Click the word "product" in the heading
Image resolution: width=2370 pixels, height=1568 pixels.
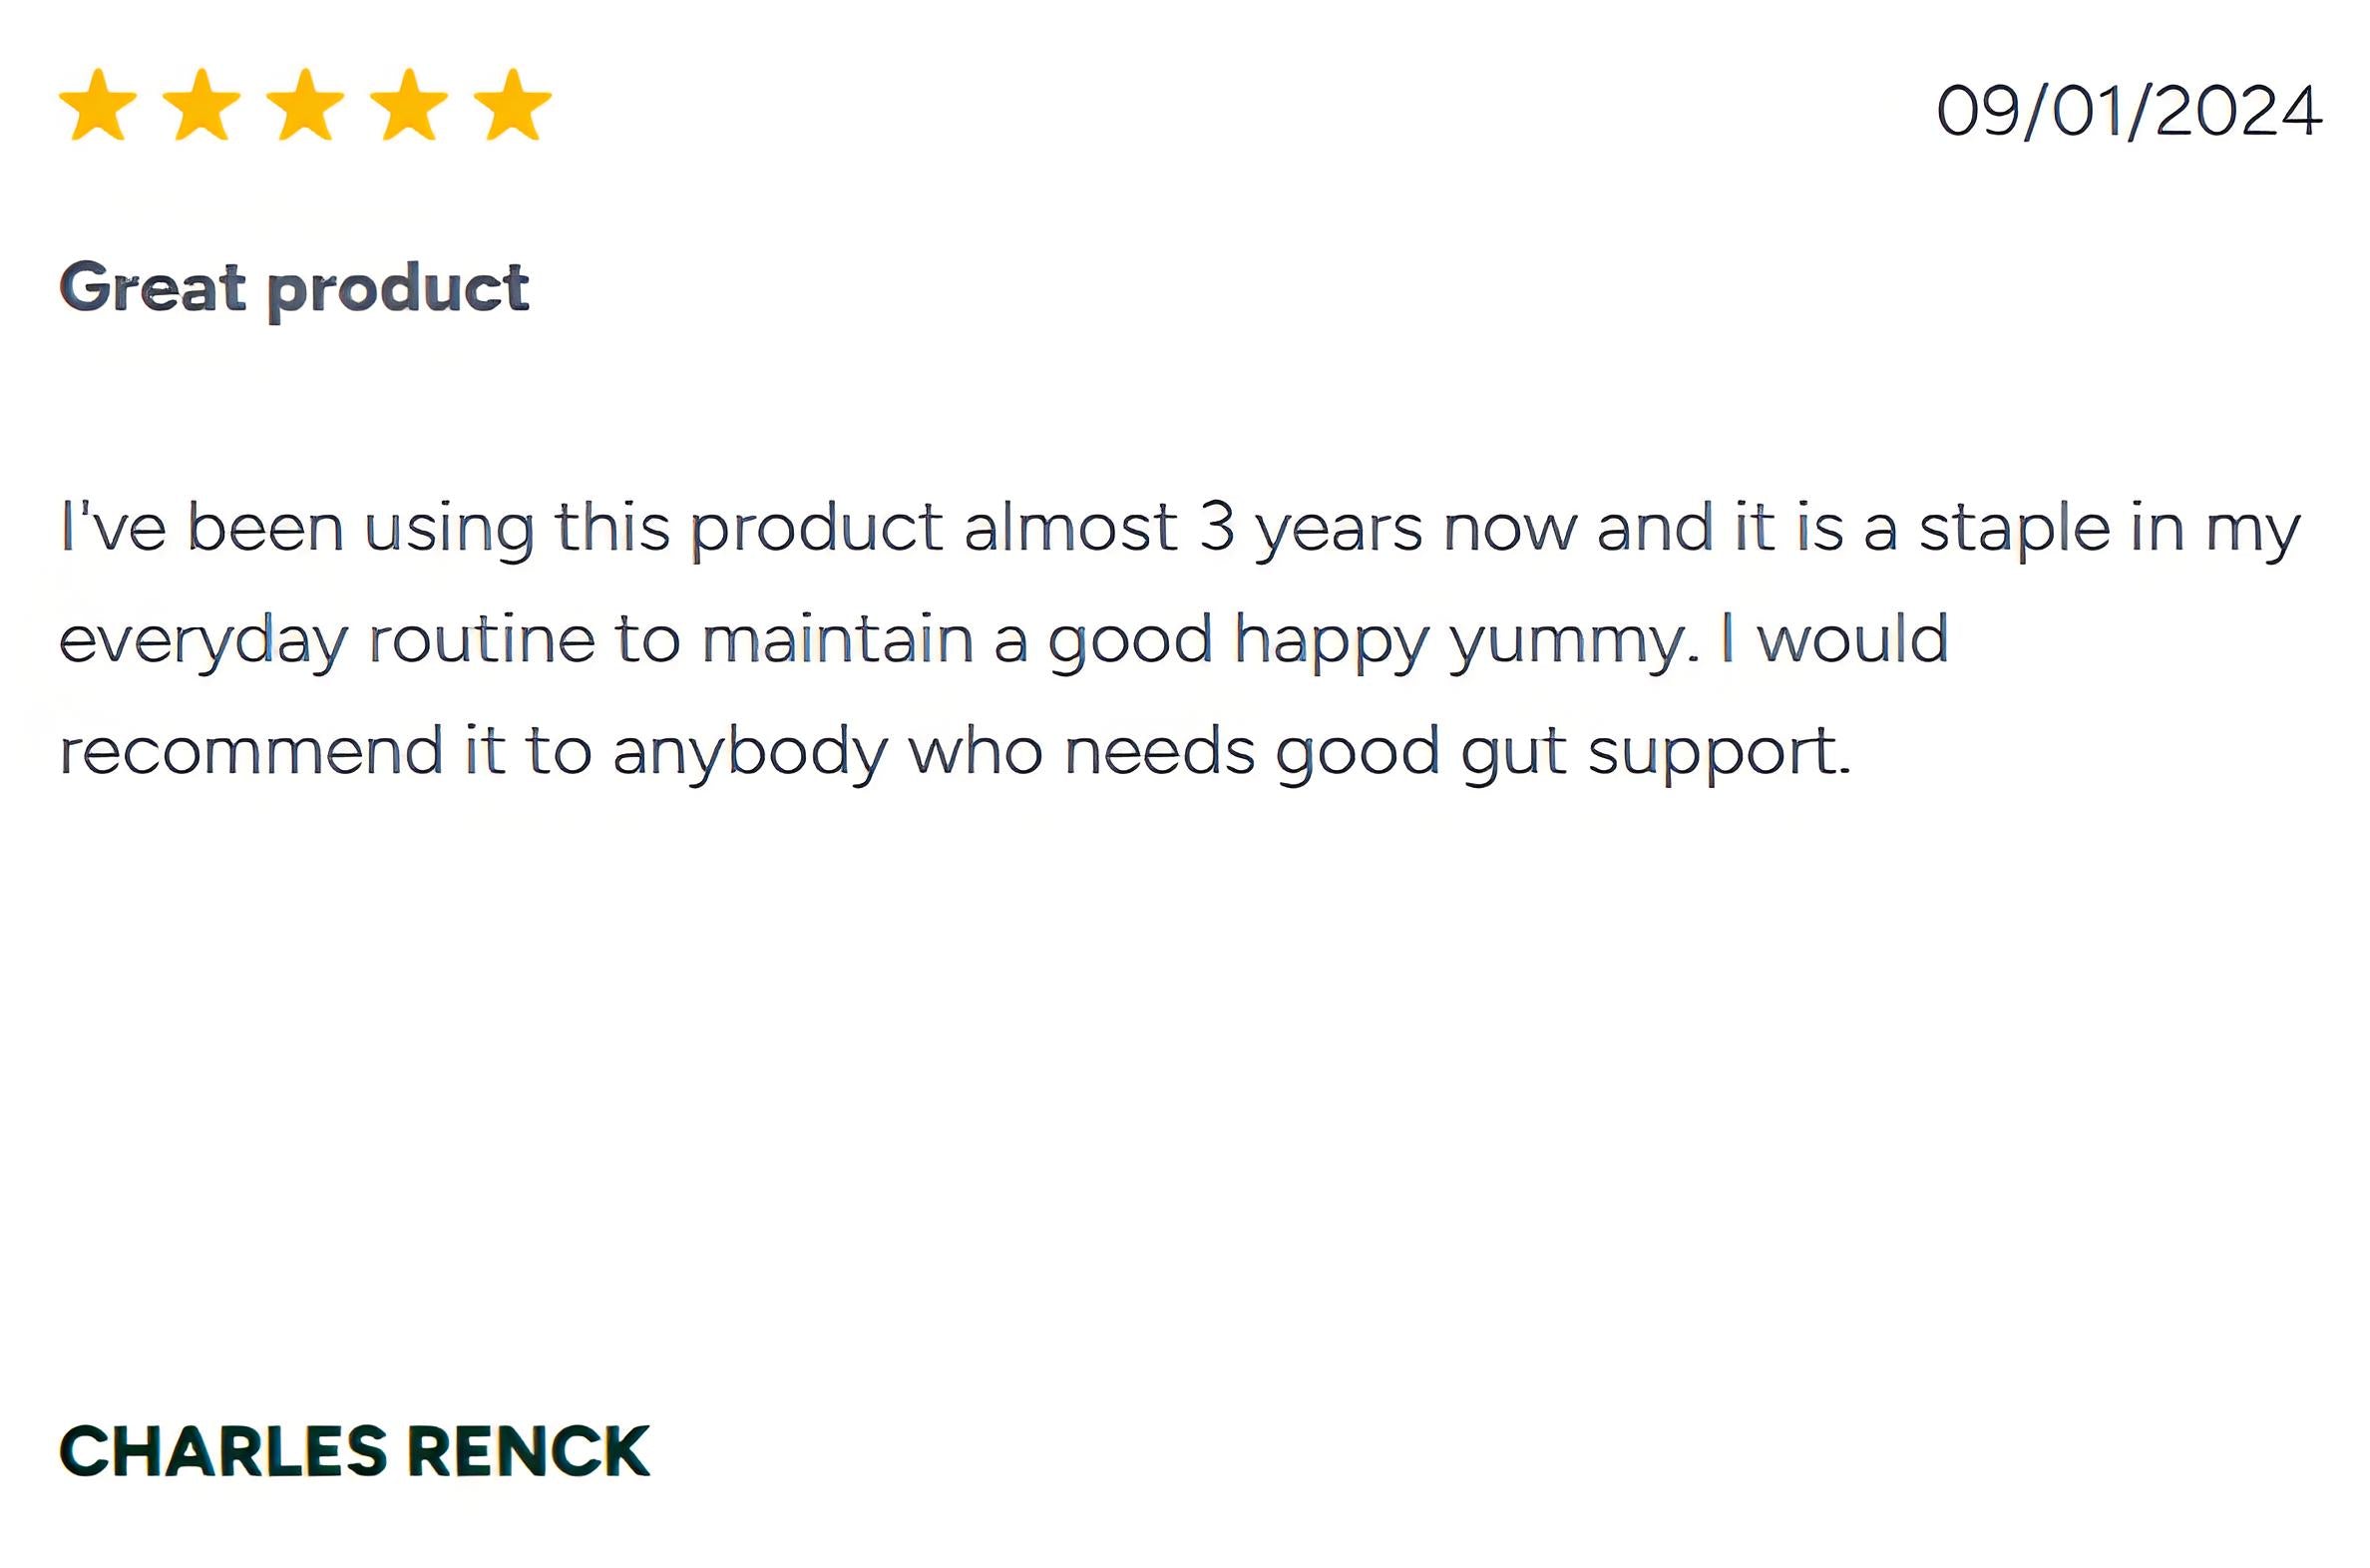coord(398,290)
